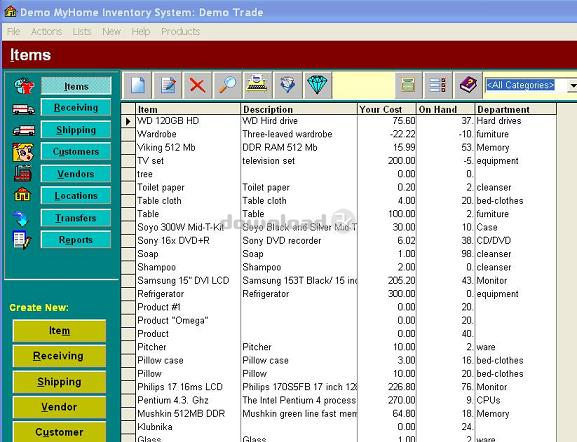Click the purple help book icon
577x442 pixels.
coord(468,85)
